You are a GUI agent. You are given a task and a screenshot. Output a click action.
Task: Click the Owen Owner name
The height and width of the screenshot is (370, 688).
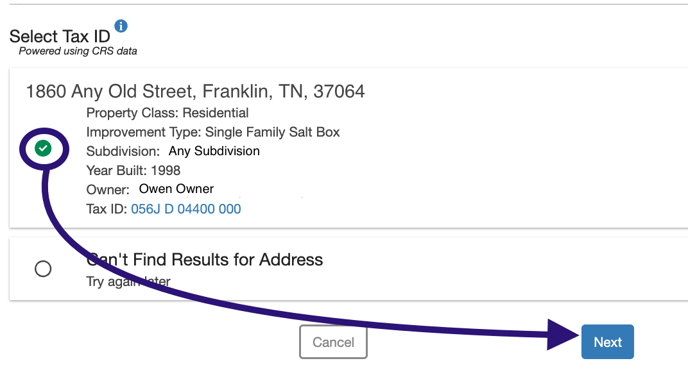[176, 189]
